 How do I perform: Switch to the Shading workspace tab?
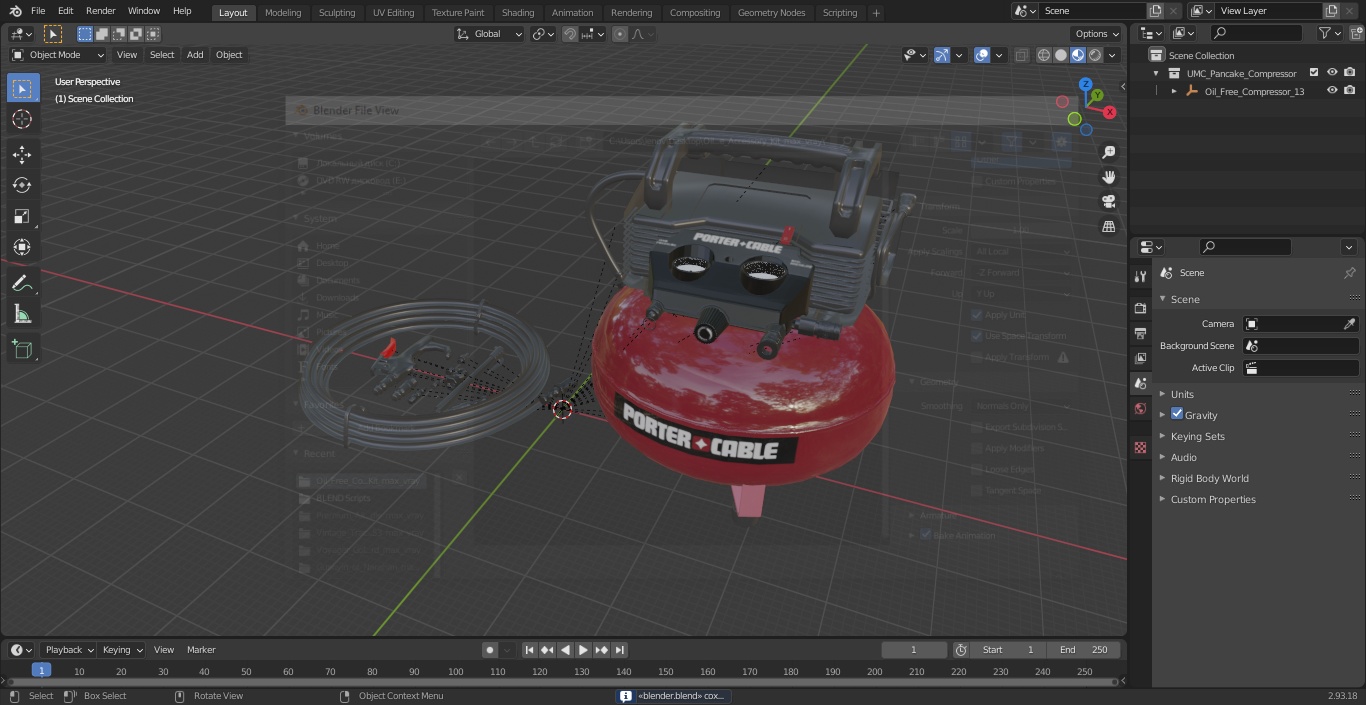pos(518,13)
